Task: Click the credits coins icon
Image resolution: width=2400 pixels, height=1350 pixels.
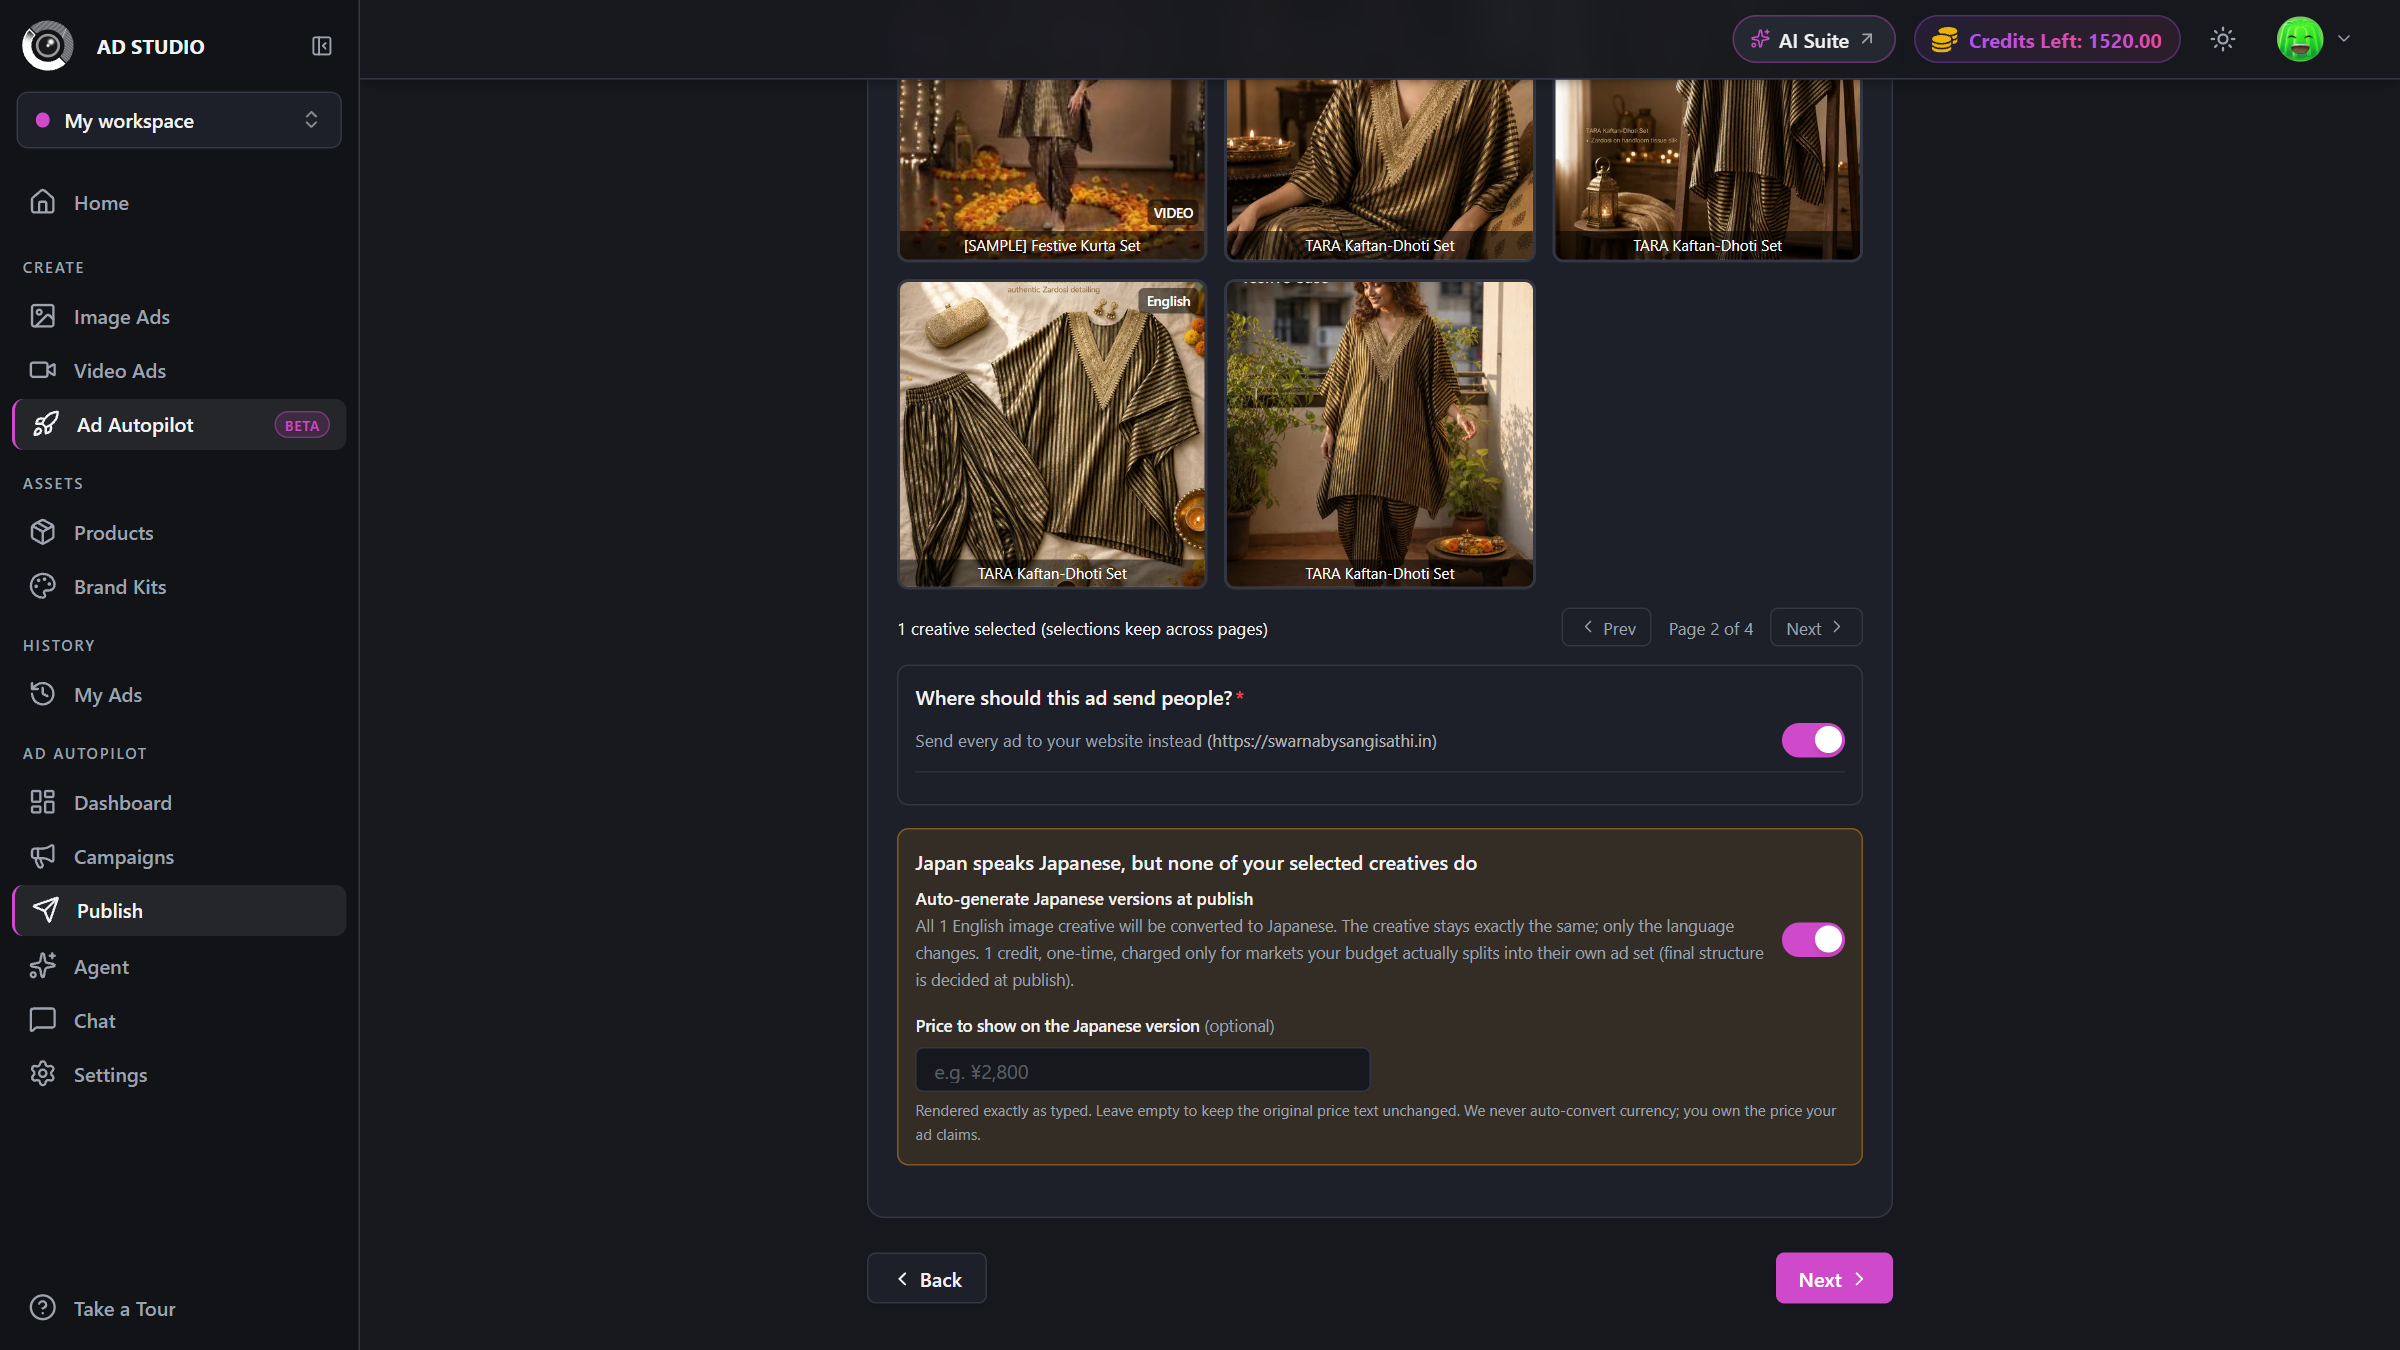Action: [x=1944, y=40]
